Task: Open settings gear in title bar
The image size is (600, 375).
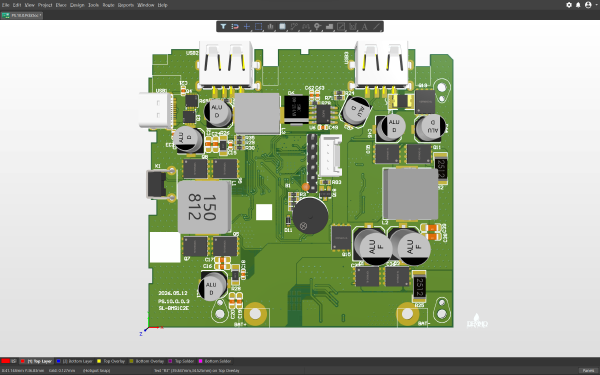Action: (x=569, y=5)
